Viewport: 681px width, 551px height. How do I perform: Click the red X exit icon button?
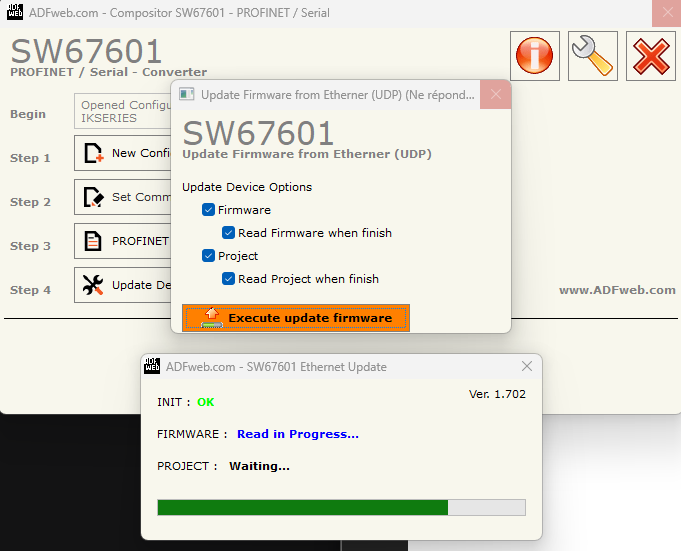(651, 56)
